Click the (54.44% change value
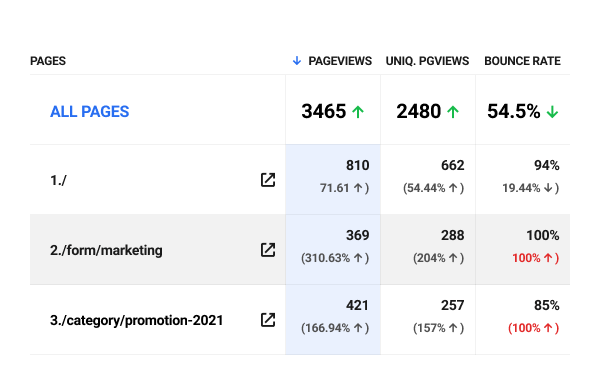The height and width of the screenshot is (385, 600). click(x=424, y=188)
